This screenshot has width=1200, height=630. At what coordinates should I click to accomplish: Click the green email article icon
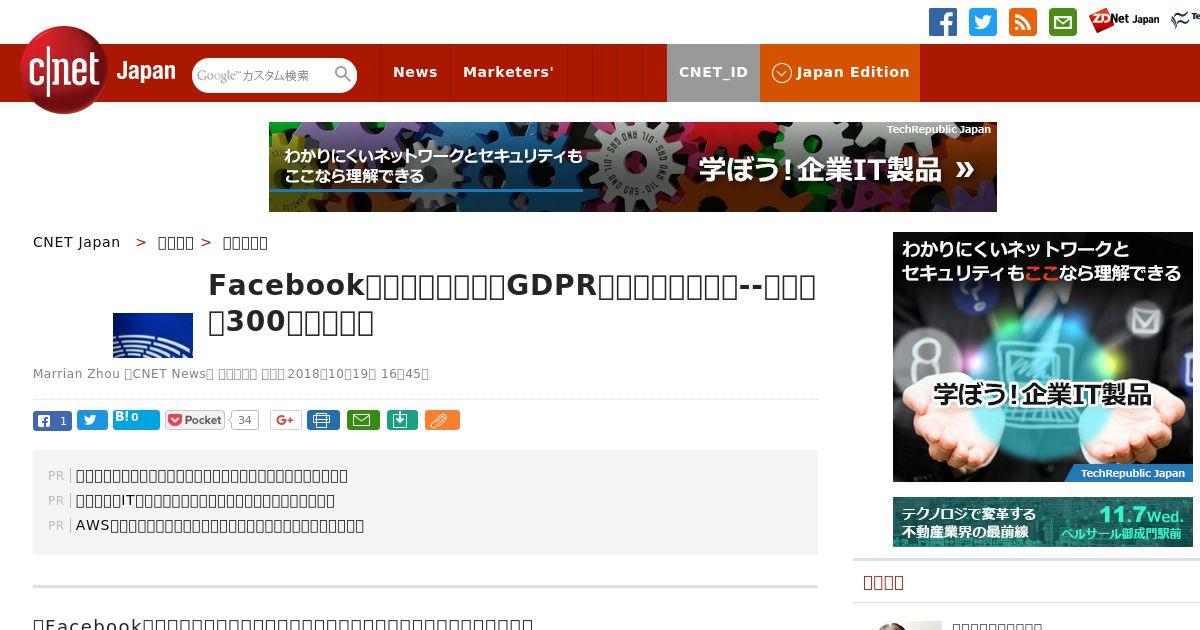(363, 420)
